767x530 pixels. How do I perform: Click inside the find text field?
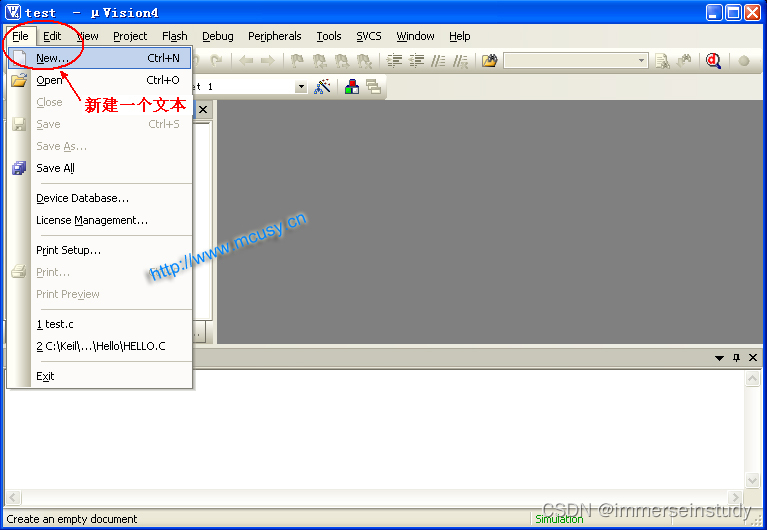pyautogui.click(x=570, y=61)
